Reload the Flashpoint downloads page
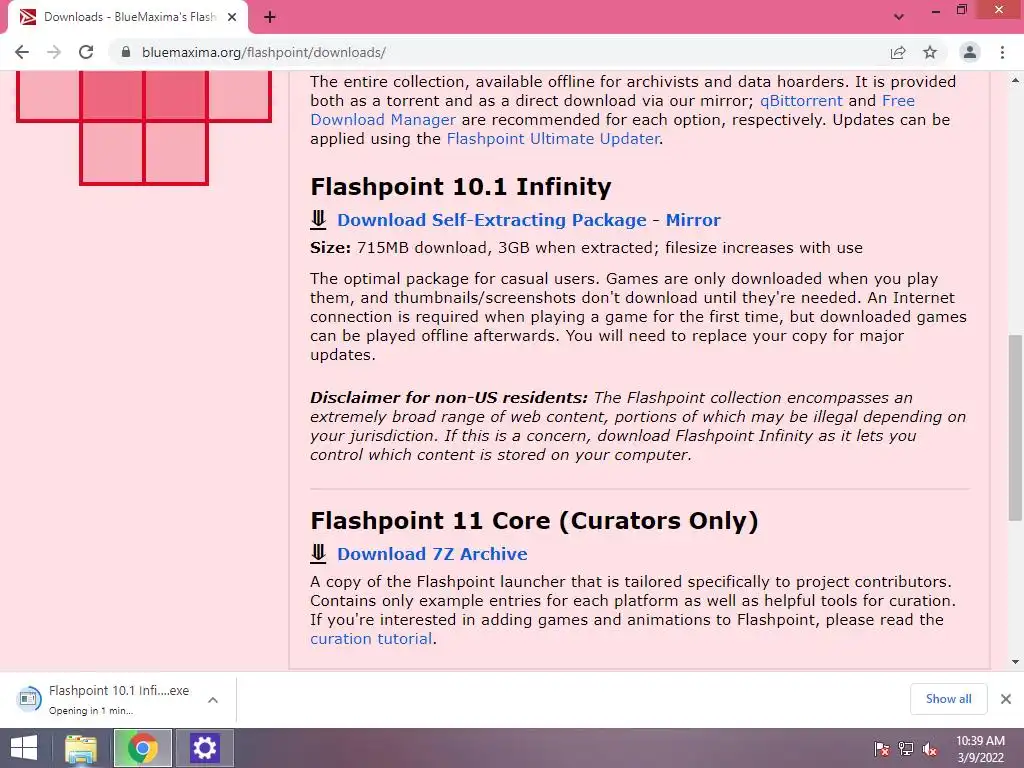 86,52
